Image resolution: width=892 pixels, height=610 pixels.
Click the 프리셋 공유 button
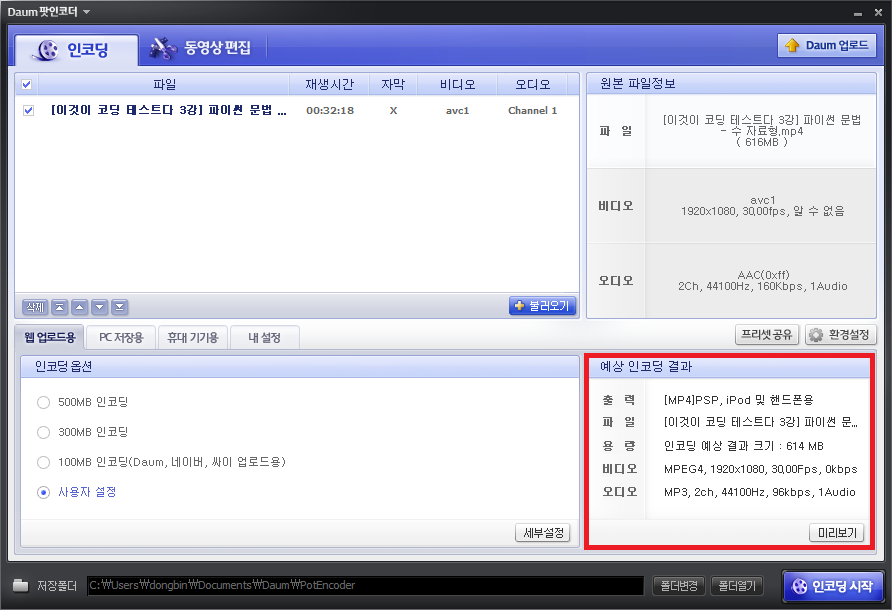pyautogui.click(x=767, y=335)
